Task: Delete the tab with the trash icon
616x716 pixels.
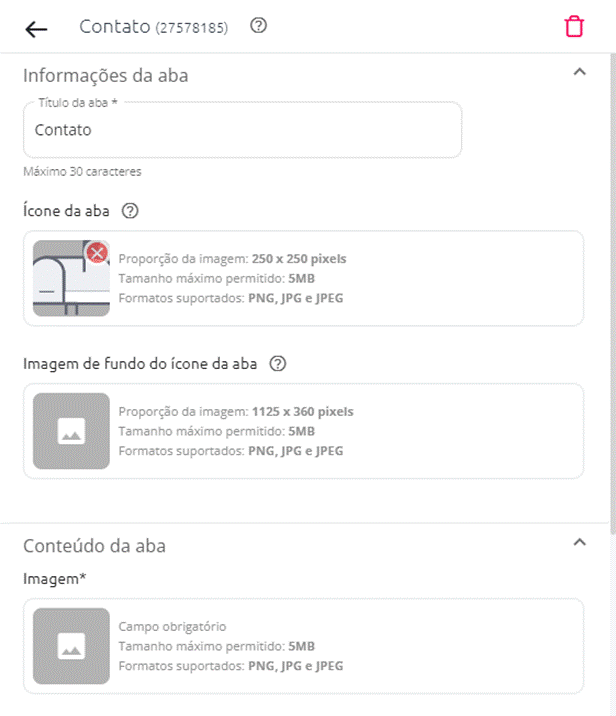Action: pos(574,26)
